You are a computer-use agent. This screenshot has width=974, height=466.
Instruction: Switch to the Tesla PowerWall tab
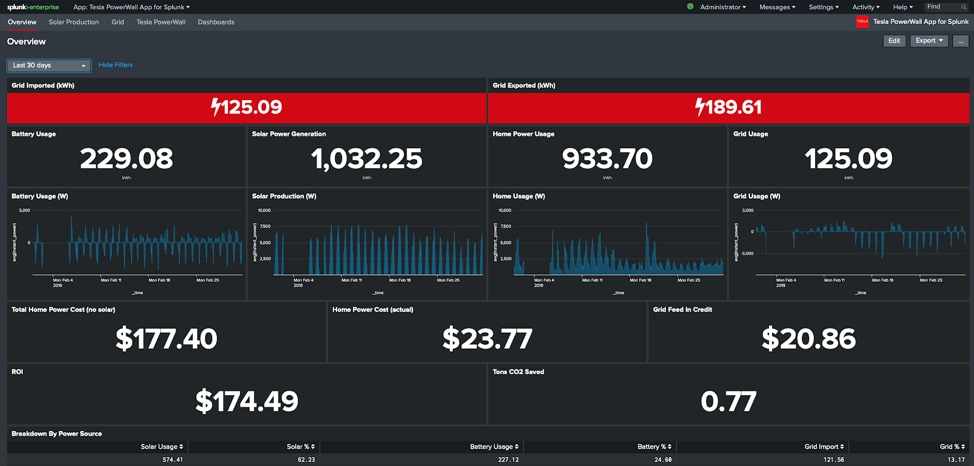click(x=161, y=22)
